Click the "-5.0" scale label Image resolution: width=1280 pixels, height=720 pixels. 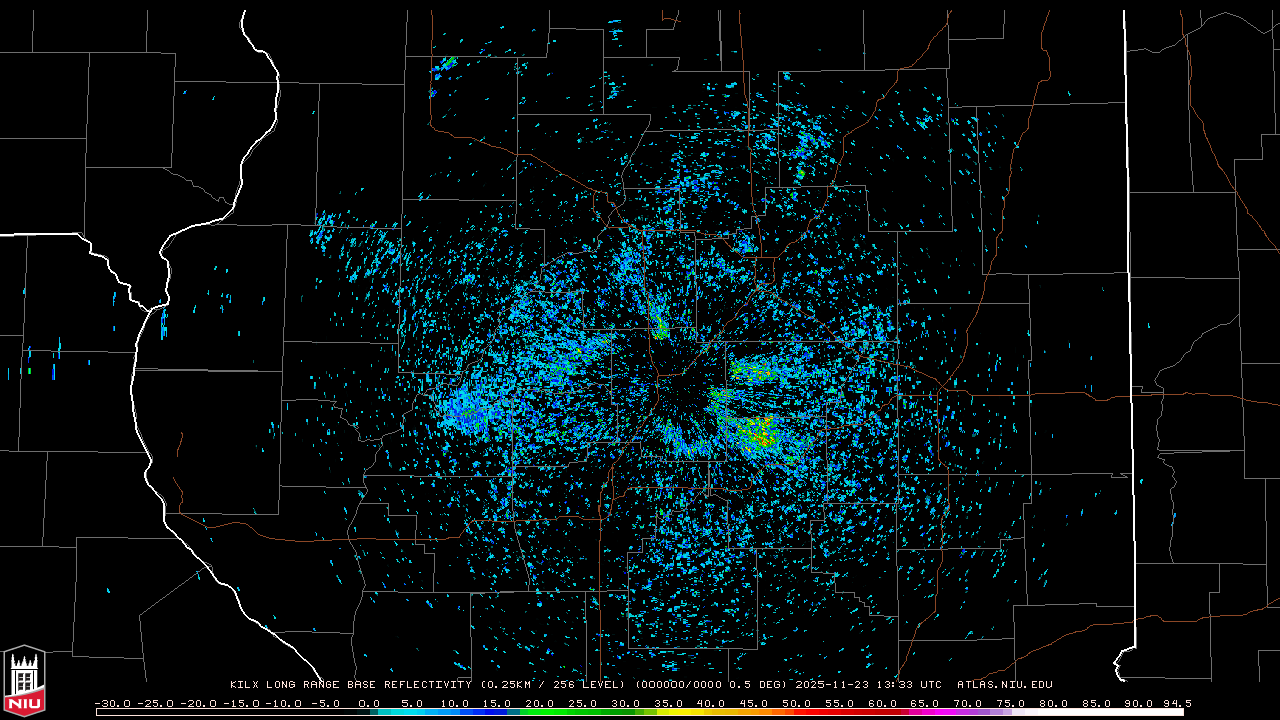(x=327, y=703)
